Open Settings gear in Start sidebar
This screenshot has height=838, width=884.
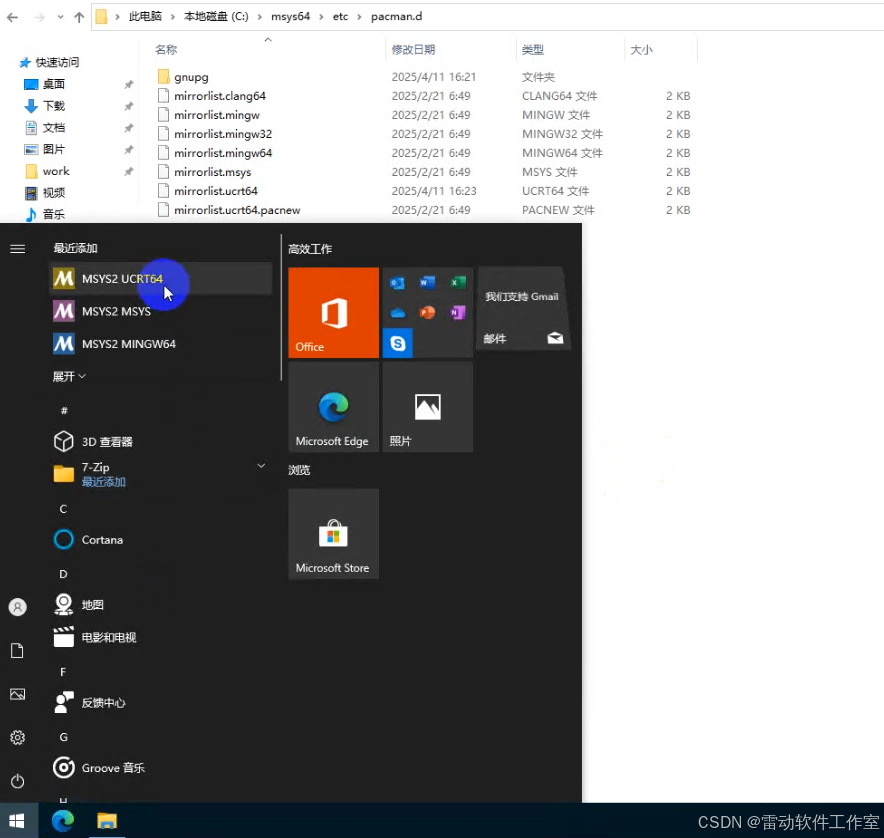click(x=17, y=738)
